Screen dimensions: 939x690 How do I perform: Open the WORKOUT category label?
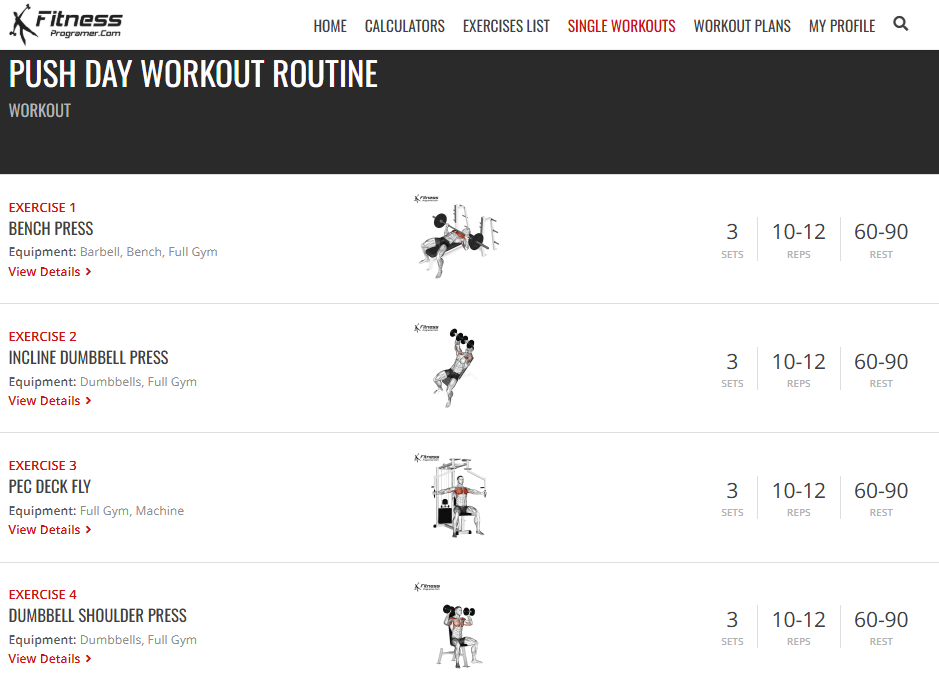point(39,110)
